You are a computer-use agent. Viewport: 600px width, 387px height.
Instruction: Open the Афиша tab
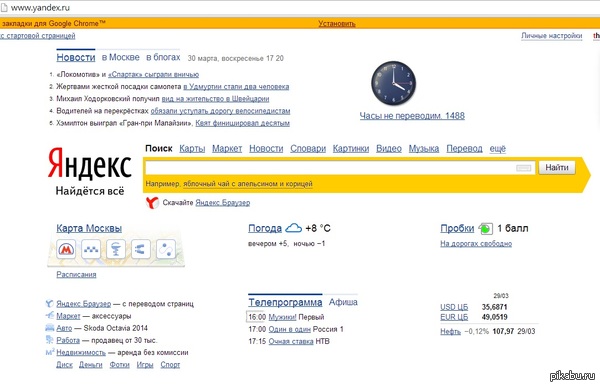pyautogui.click(x=343, y=302)
